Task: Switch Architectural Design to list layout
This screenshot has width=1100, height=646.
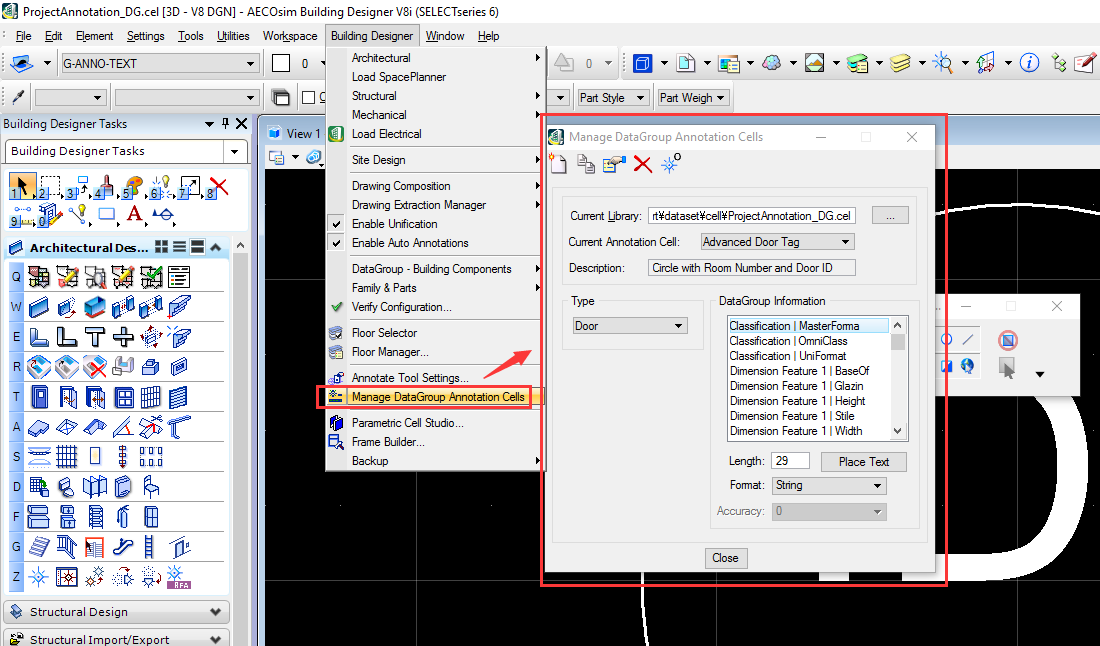Action: click(180, 247)
